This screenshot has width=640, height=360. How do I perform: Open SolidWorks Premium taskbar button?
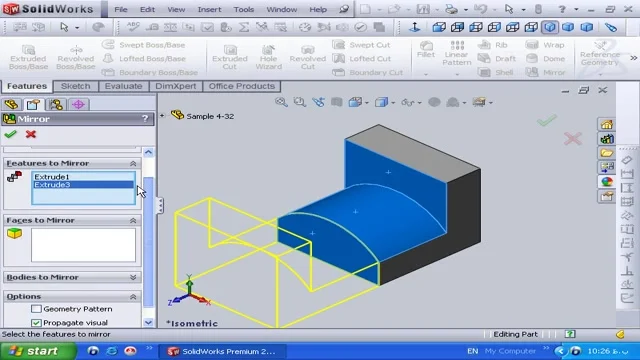(x=222, y=351)
